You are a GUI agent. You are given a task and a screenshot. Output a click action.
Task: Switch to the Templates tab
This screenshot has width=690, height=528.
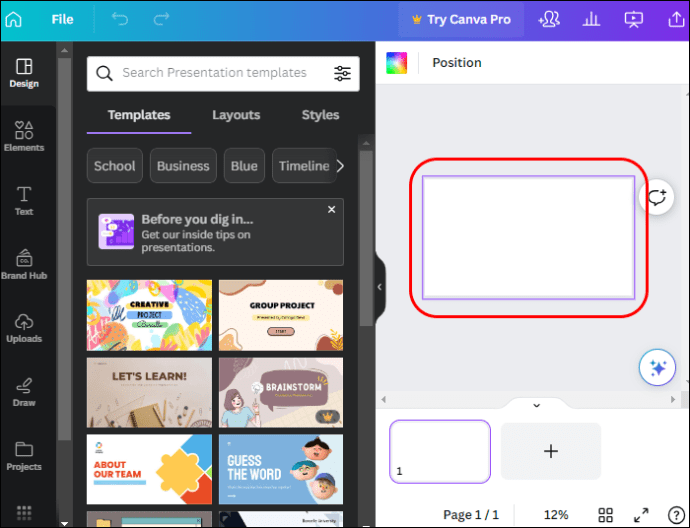pos(139,115)
